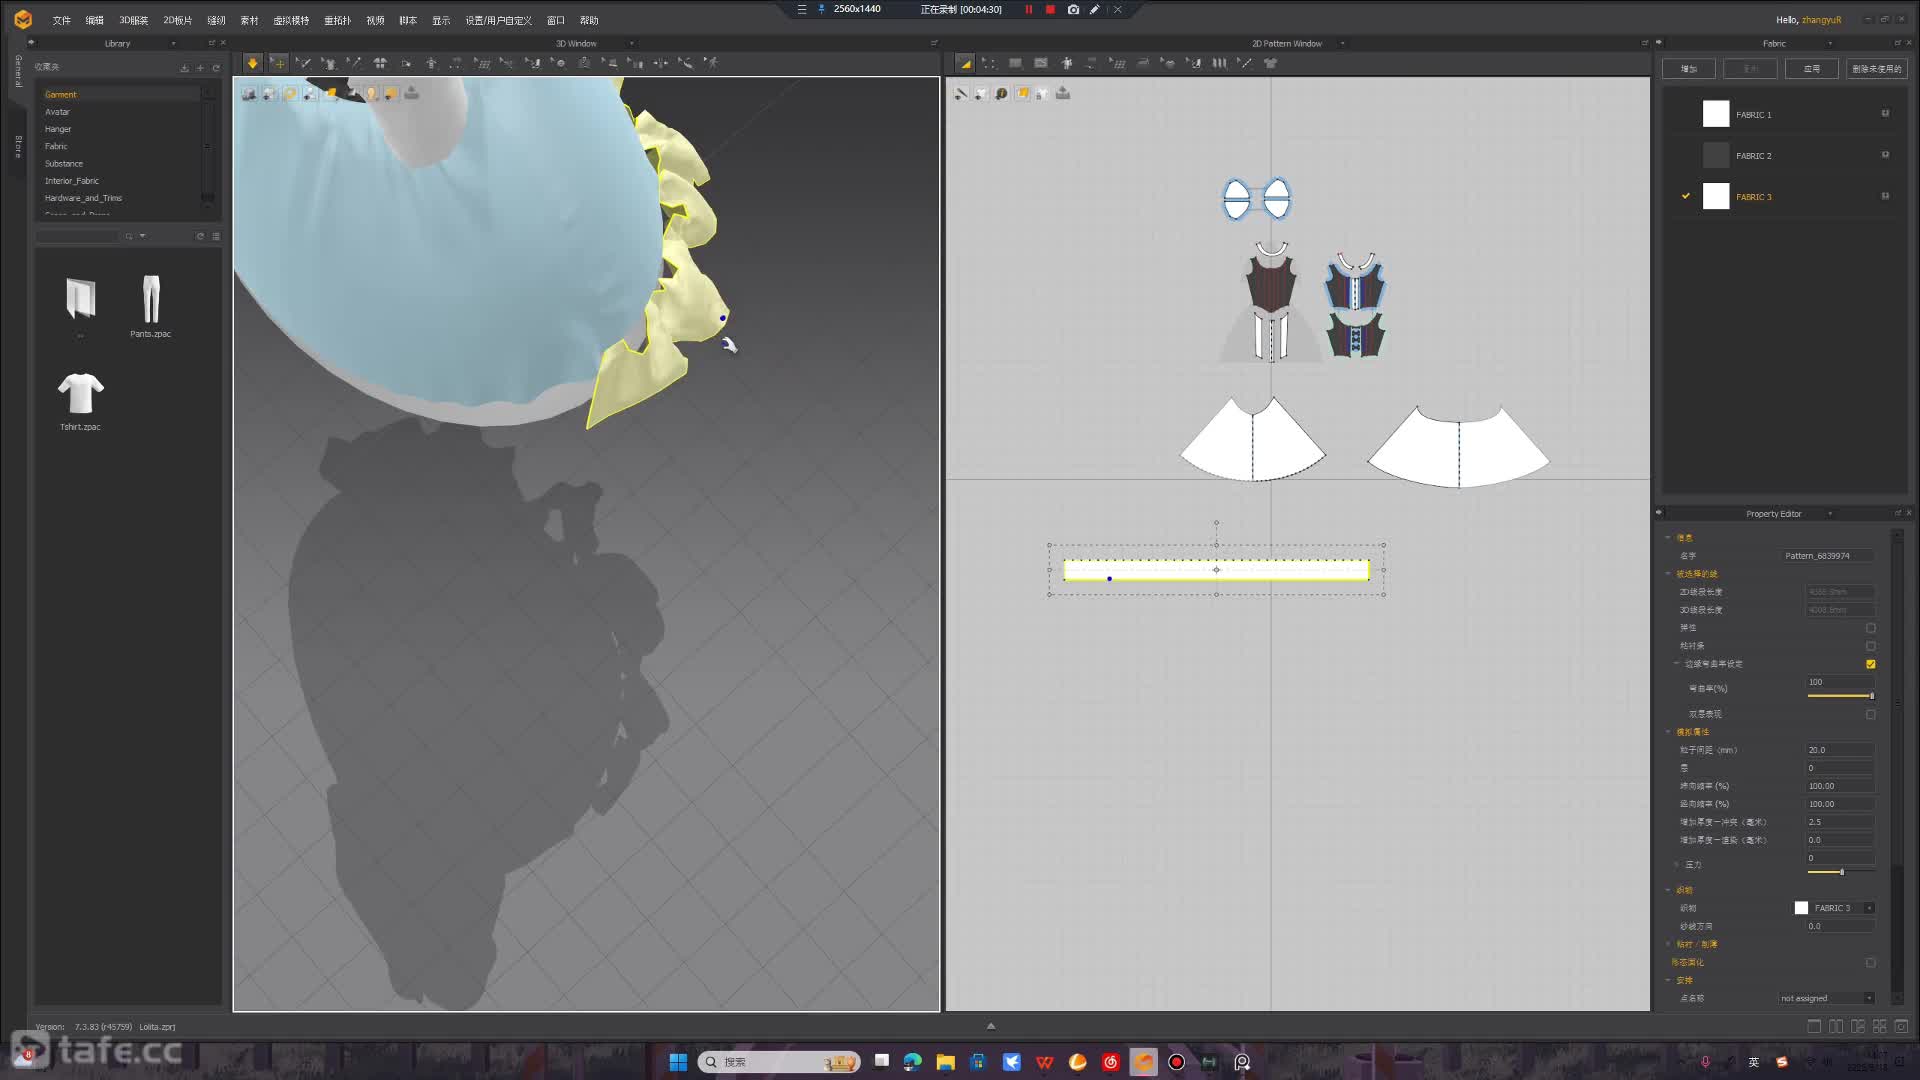Select the four-square arrangement icon in 3D toolbar
The image size is (1920, 1080).
click(380, 63)
